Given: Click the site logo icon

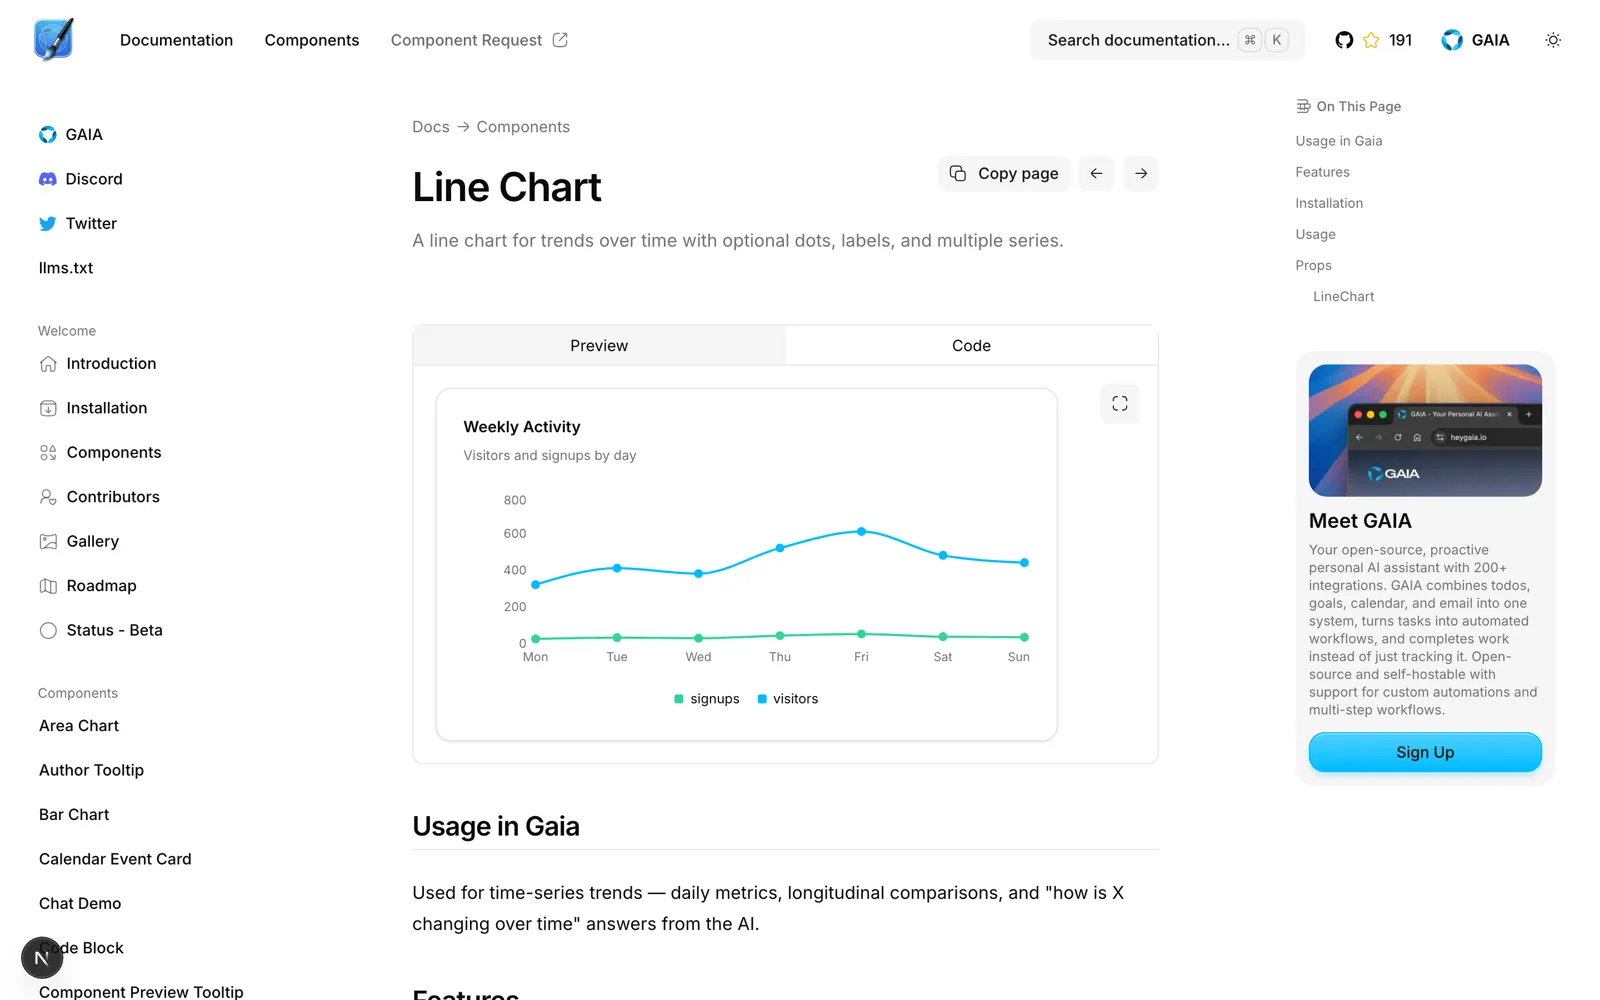Looking at the screenshot, I should click(54, 40).
